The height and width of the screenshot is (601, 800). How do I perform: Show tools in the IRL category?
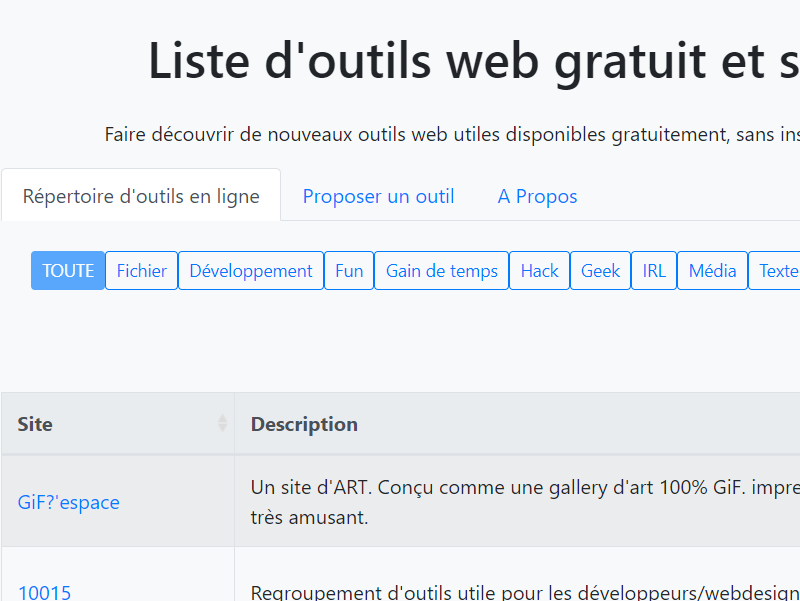pyautogui.click(x=654, y=271)
